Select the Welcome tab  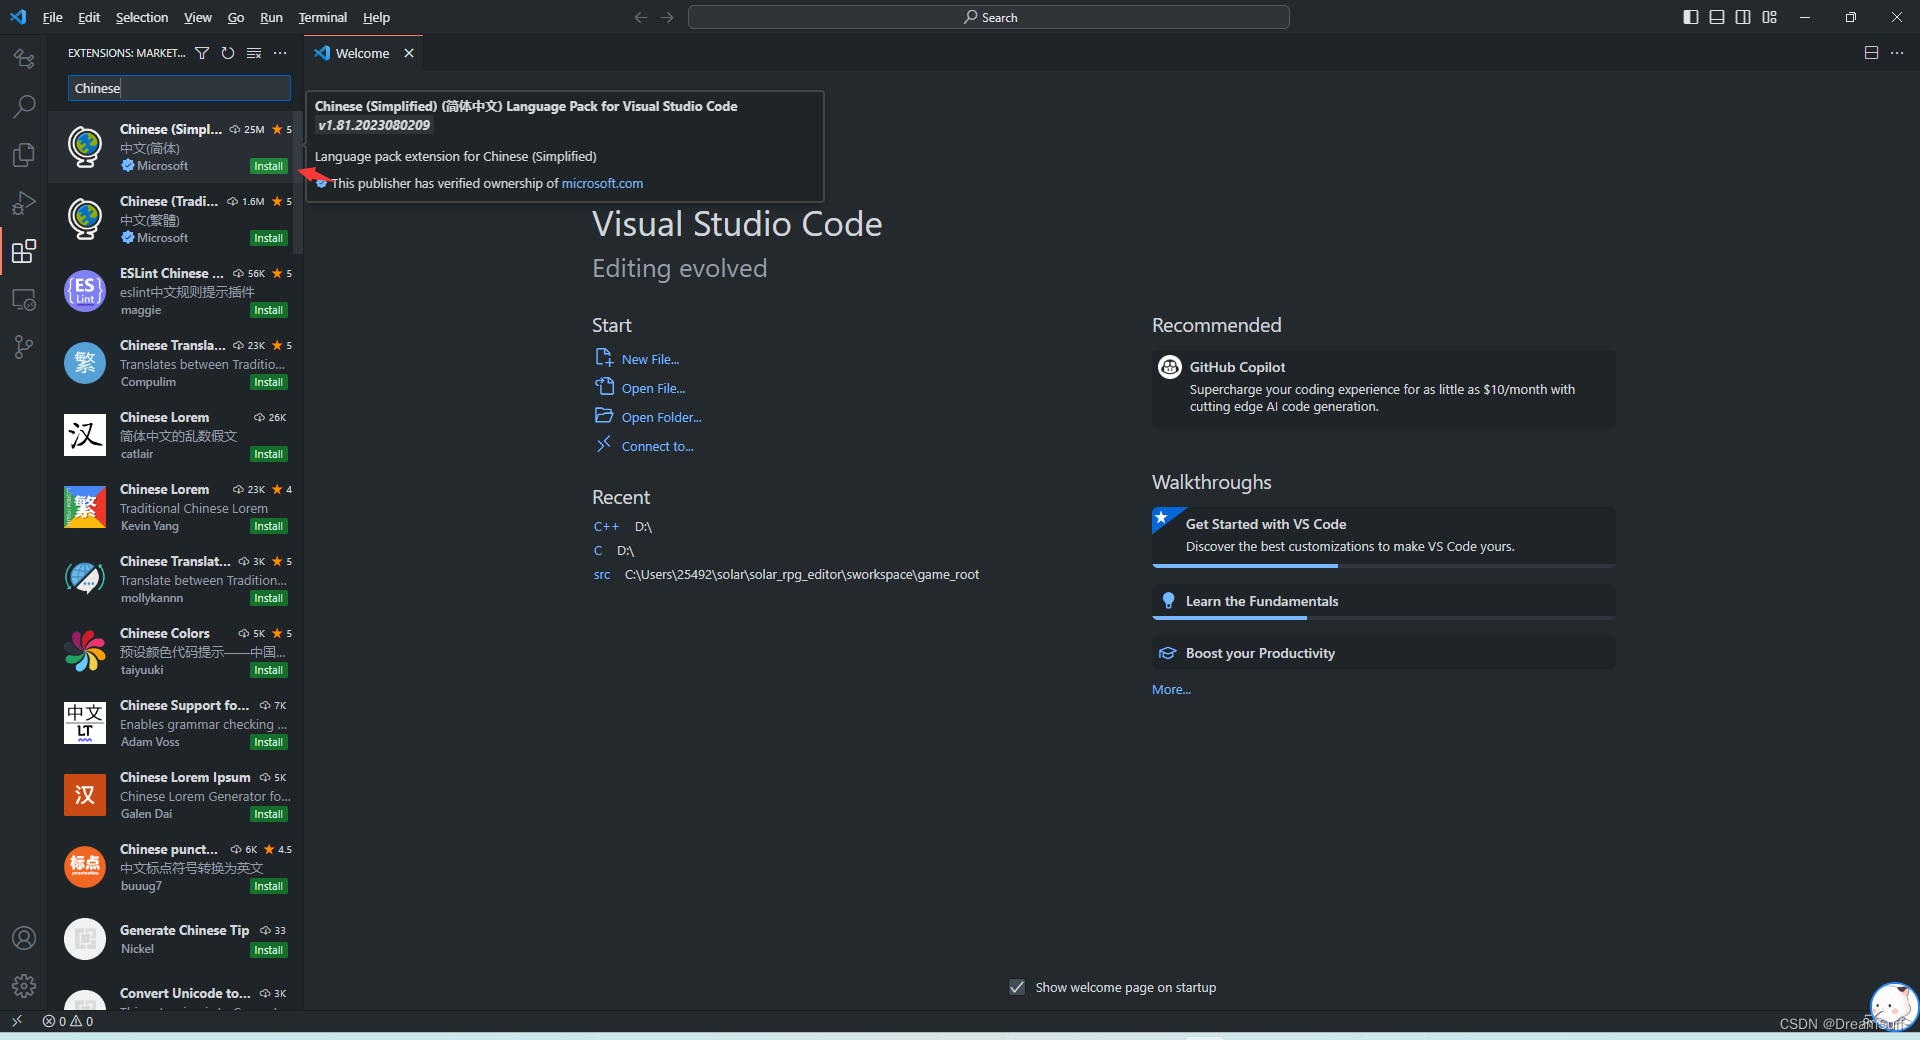point(362,53)
